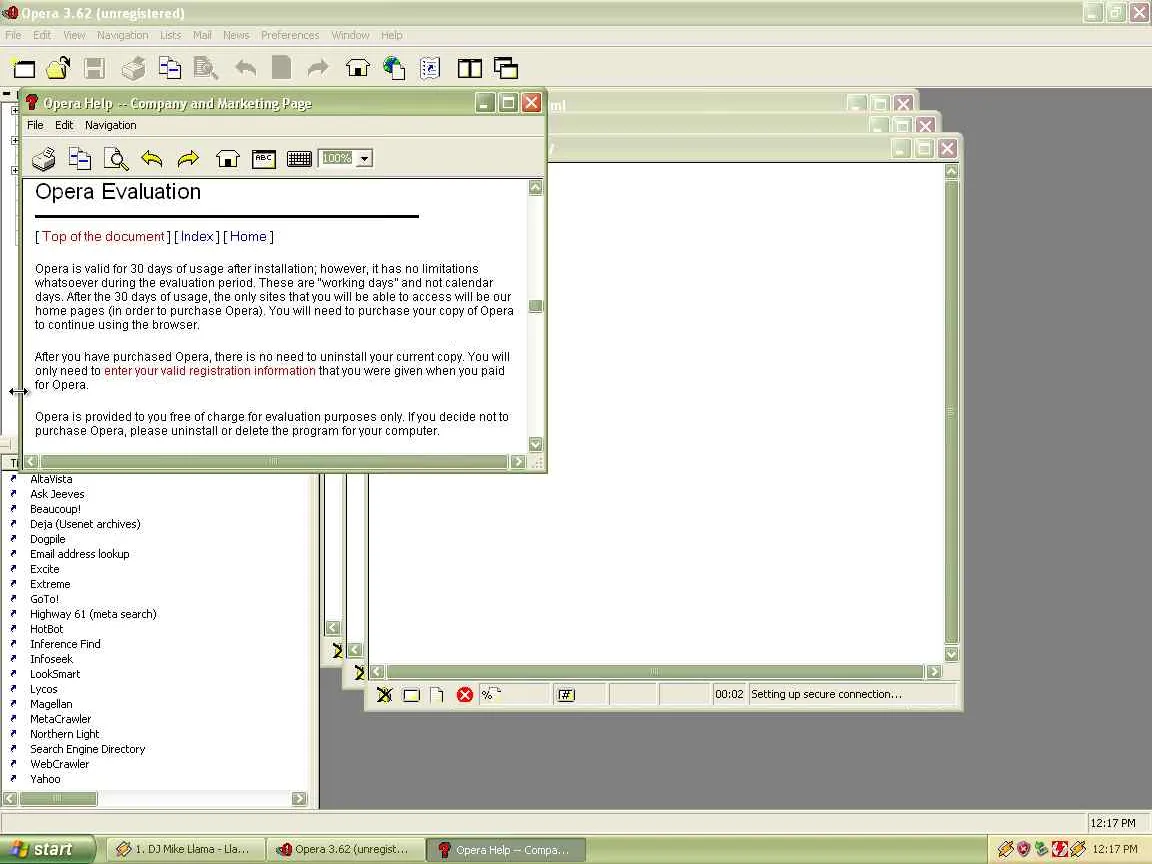Open the zoom 100% dropdown in Help window

[x=365, y=158]
